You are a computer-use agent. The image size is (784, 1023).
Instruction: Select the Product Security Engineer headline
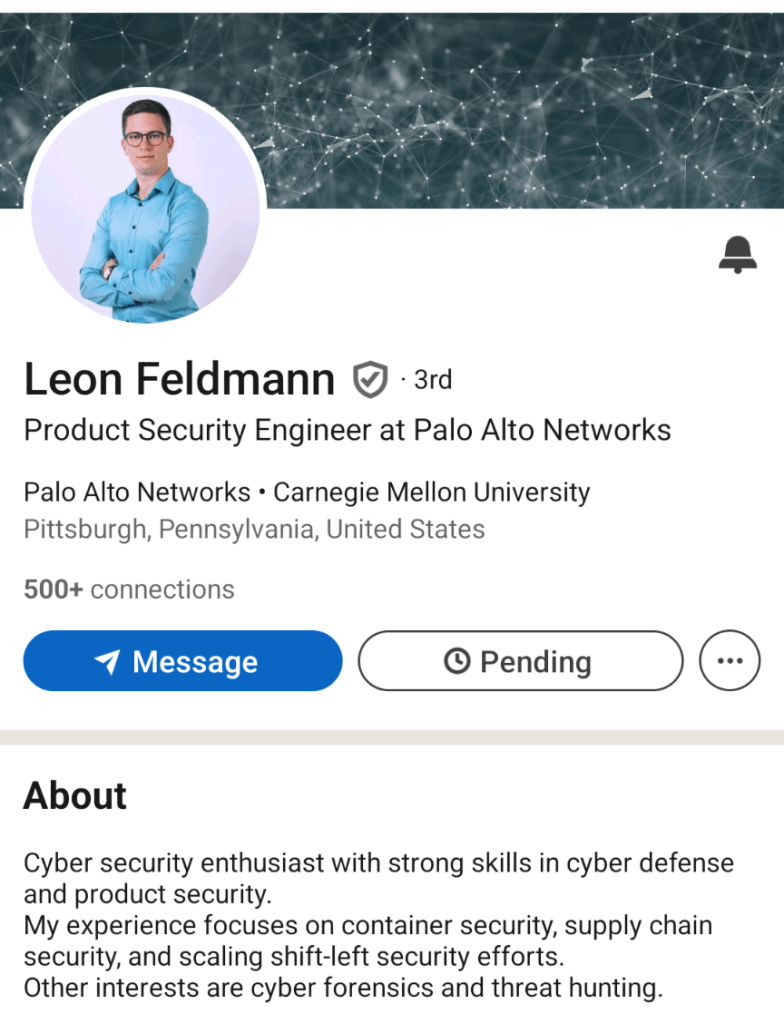click(347, 431)
